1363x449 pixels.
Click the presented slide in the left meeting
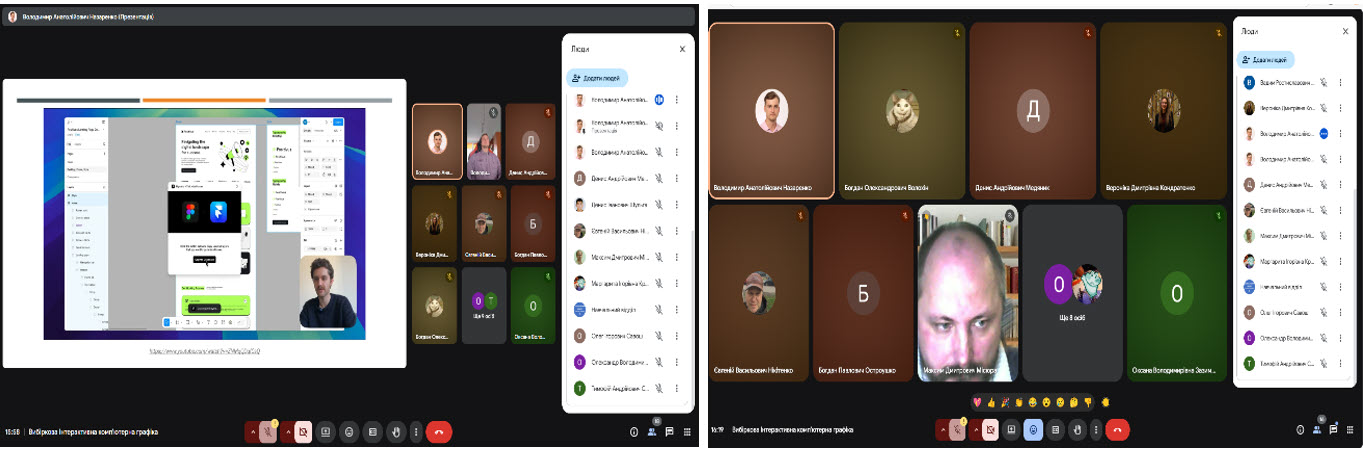205,223
